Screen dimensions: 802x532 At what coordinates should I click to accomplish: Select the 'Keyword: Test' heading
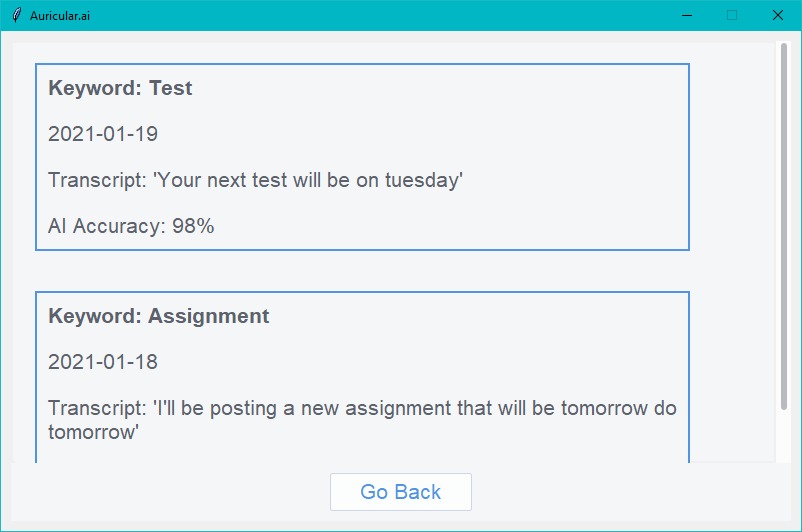point(120,88)
